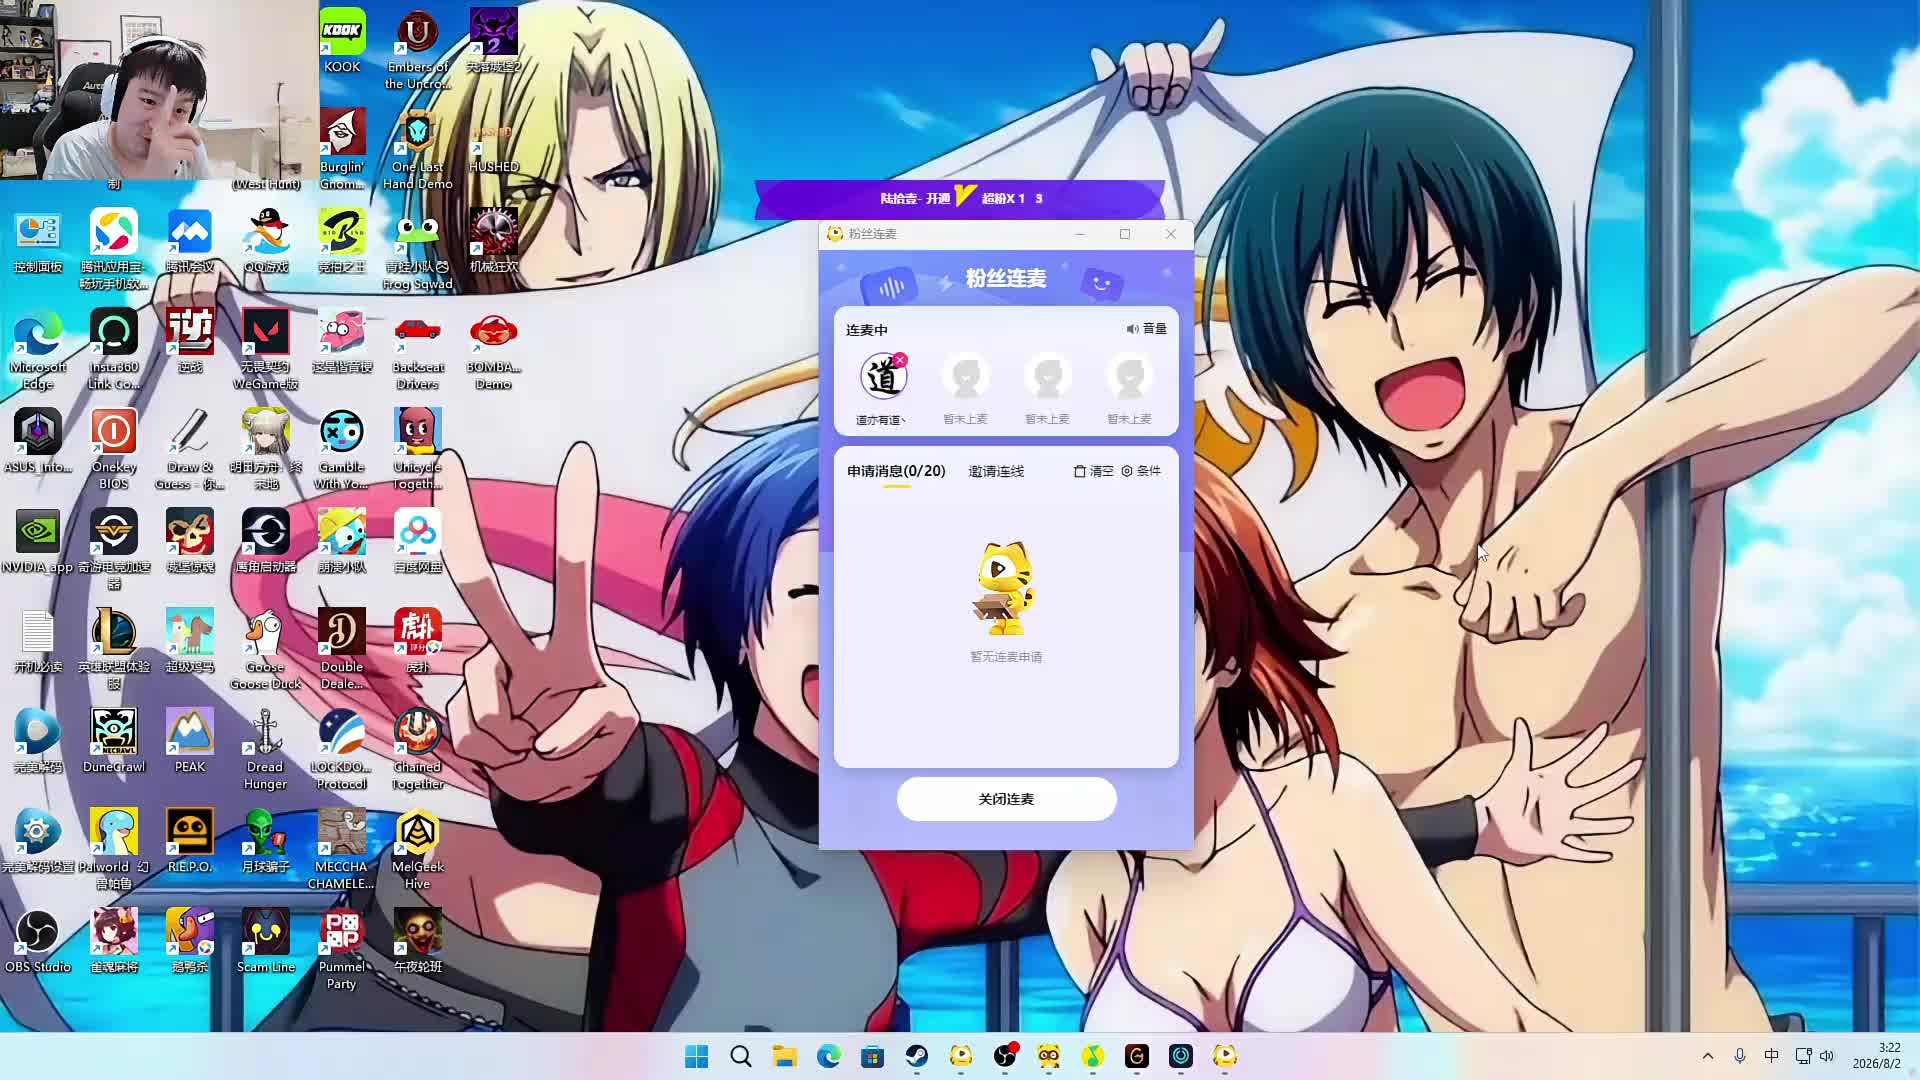
Task: Open taskbar Search
Action: (x=740, y=1056)
